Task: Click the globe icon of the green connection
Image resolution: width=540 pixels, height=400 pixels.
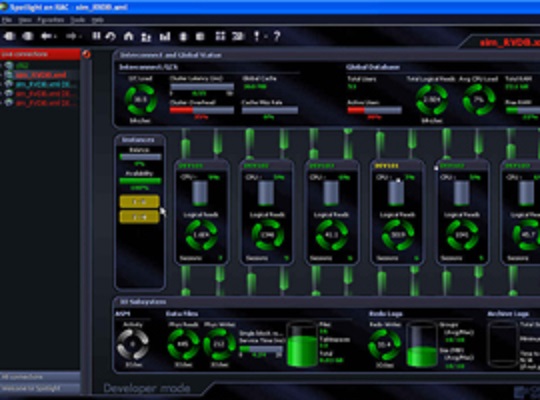Action: (x=9, y=65)
